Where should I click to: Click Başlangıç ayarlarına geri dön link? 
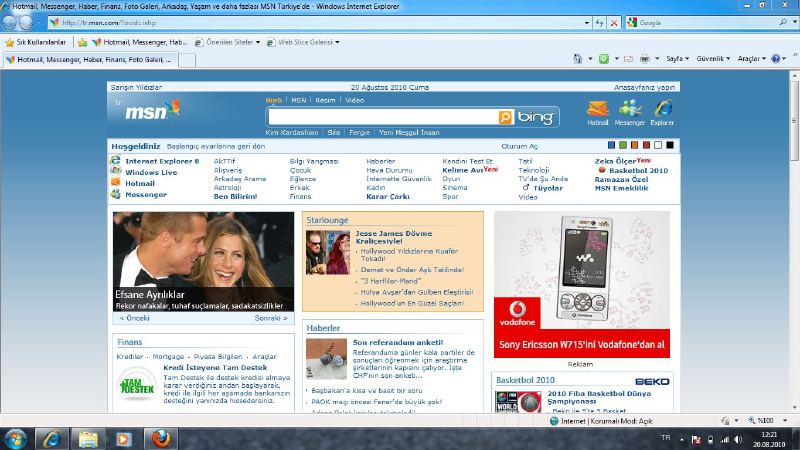pos(216,146)
